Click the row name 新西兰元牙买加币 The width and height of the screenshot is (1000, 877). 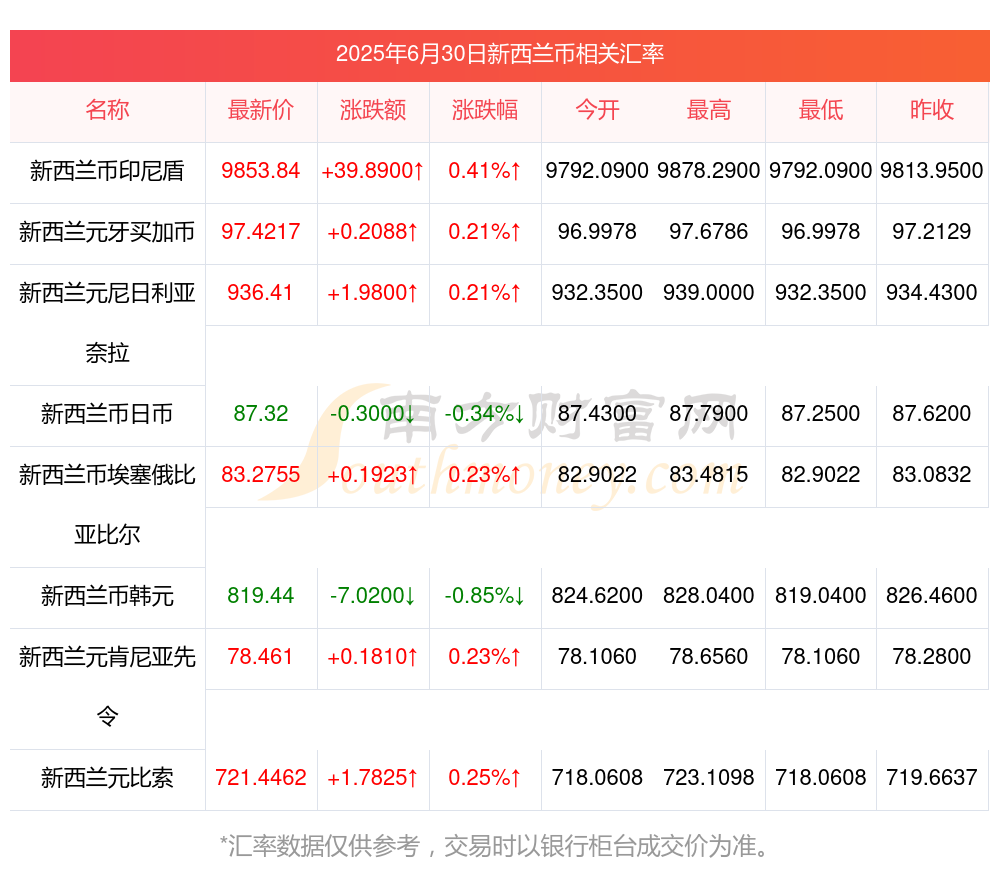(107, 232)
